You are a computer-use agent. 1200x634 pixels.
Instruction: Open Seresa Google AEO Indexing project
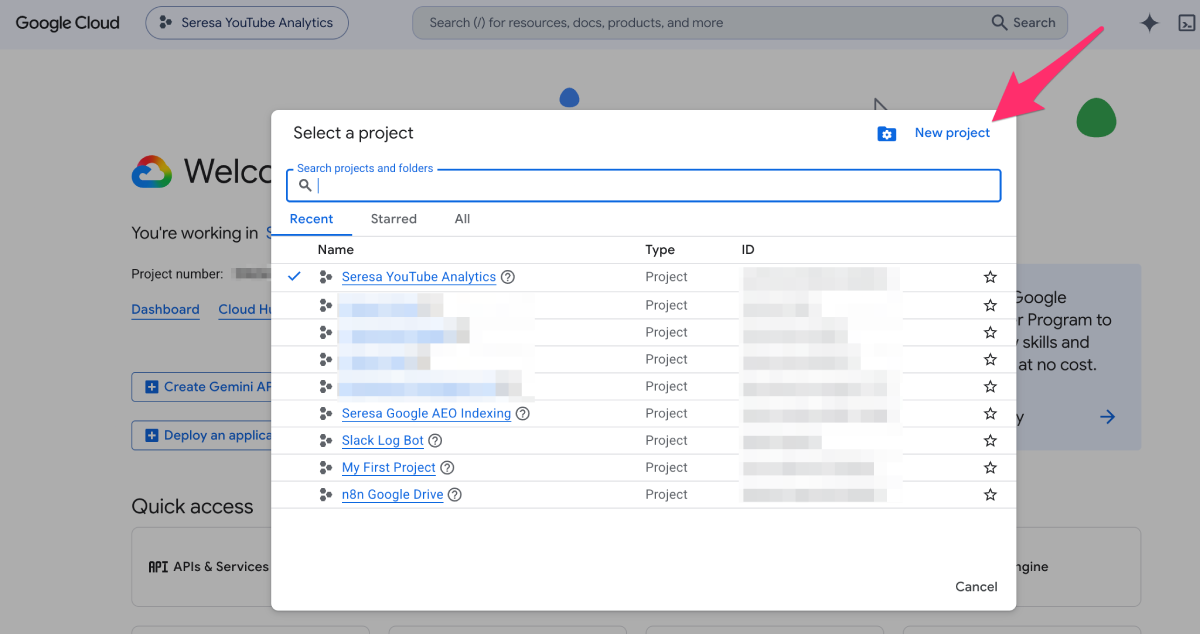[426, 413]
